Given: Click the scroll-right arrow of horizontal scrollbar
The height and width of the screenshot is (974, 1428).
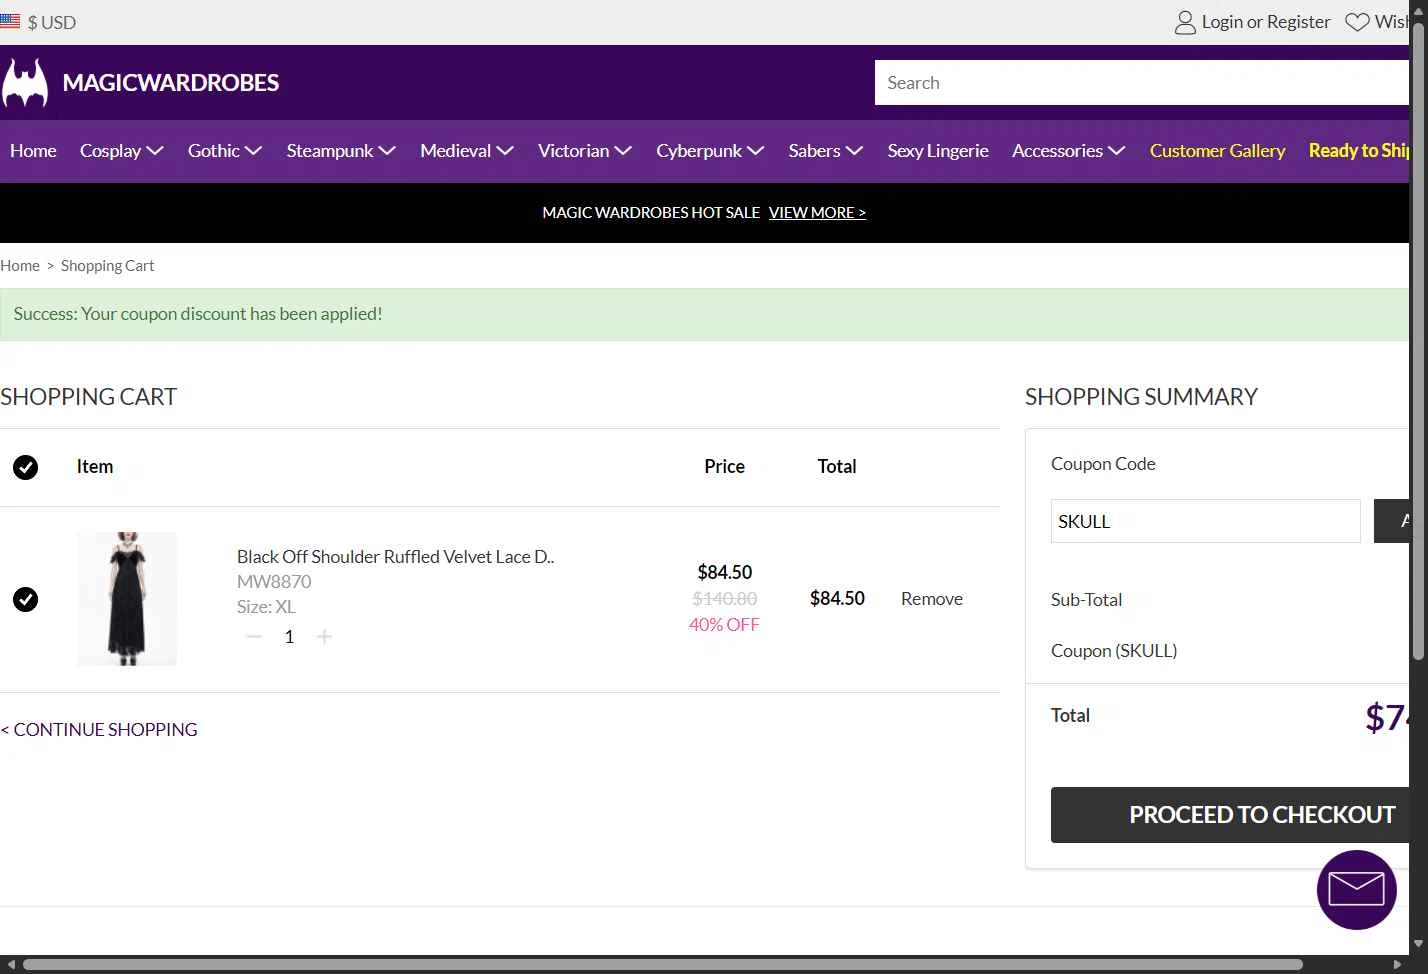Looking at the screenshot, I should (x=1398, y=965).
